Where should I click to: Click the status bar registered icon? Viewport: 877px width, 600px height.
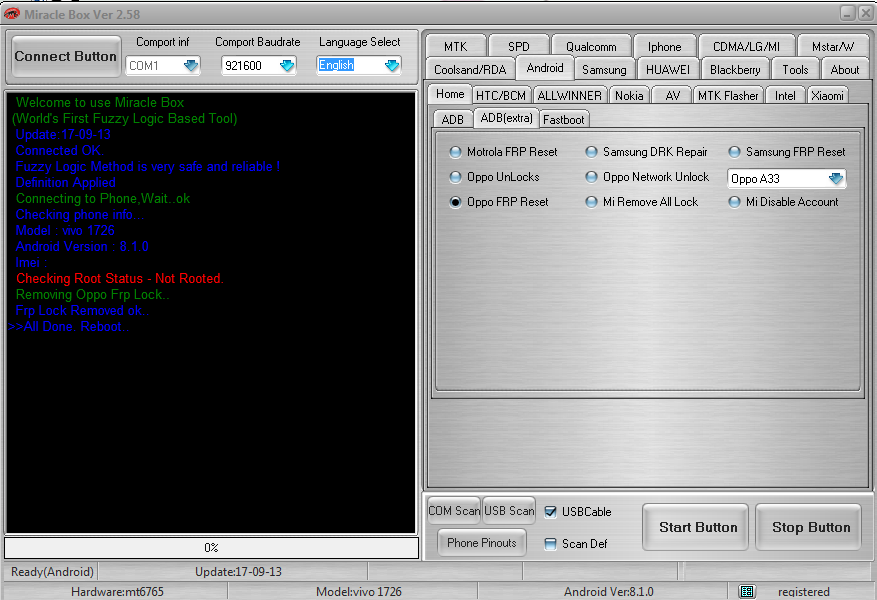coord(747,592)
